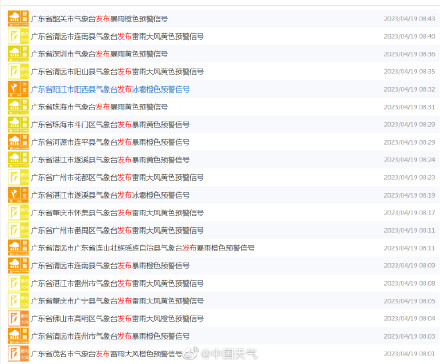
Task: Click the orange rainstorm icon for 清远市连南县
Action: [18, 266]
